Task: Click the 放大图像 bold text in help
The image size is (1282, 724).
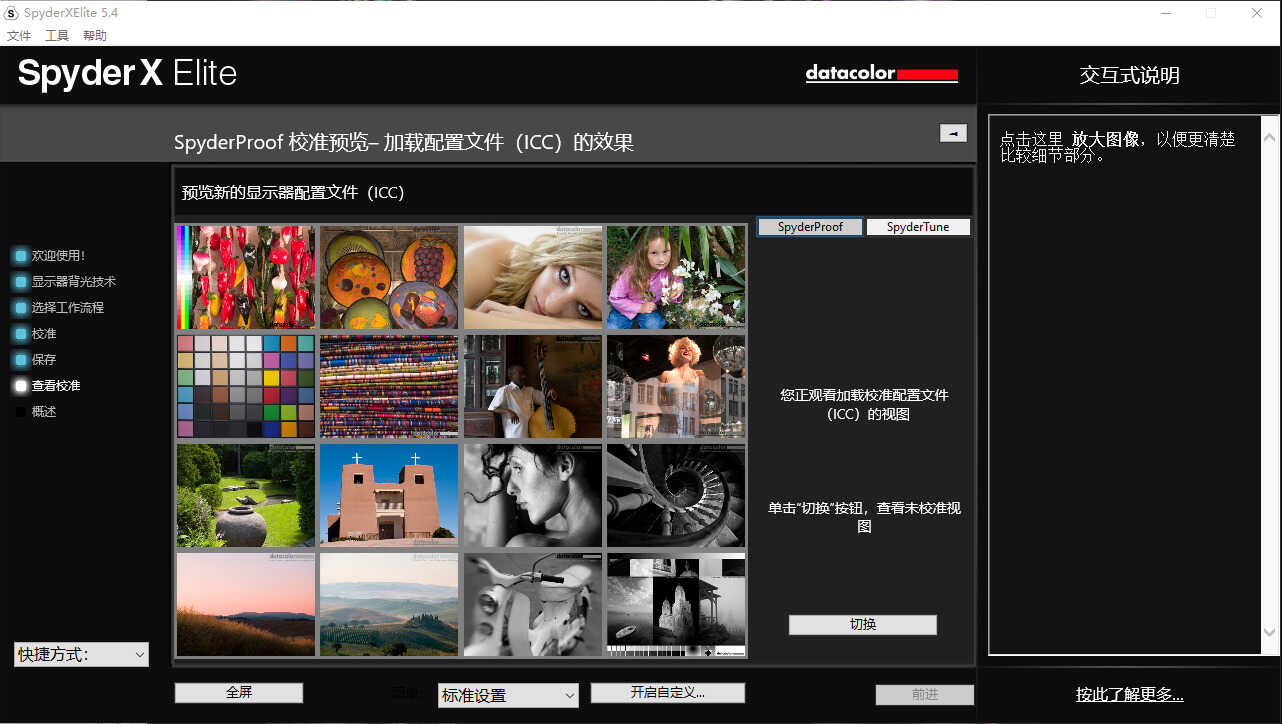Action: click(x=1105, y=140)
